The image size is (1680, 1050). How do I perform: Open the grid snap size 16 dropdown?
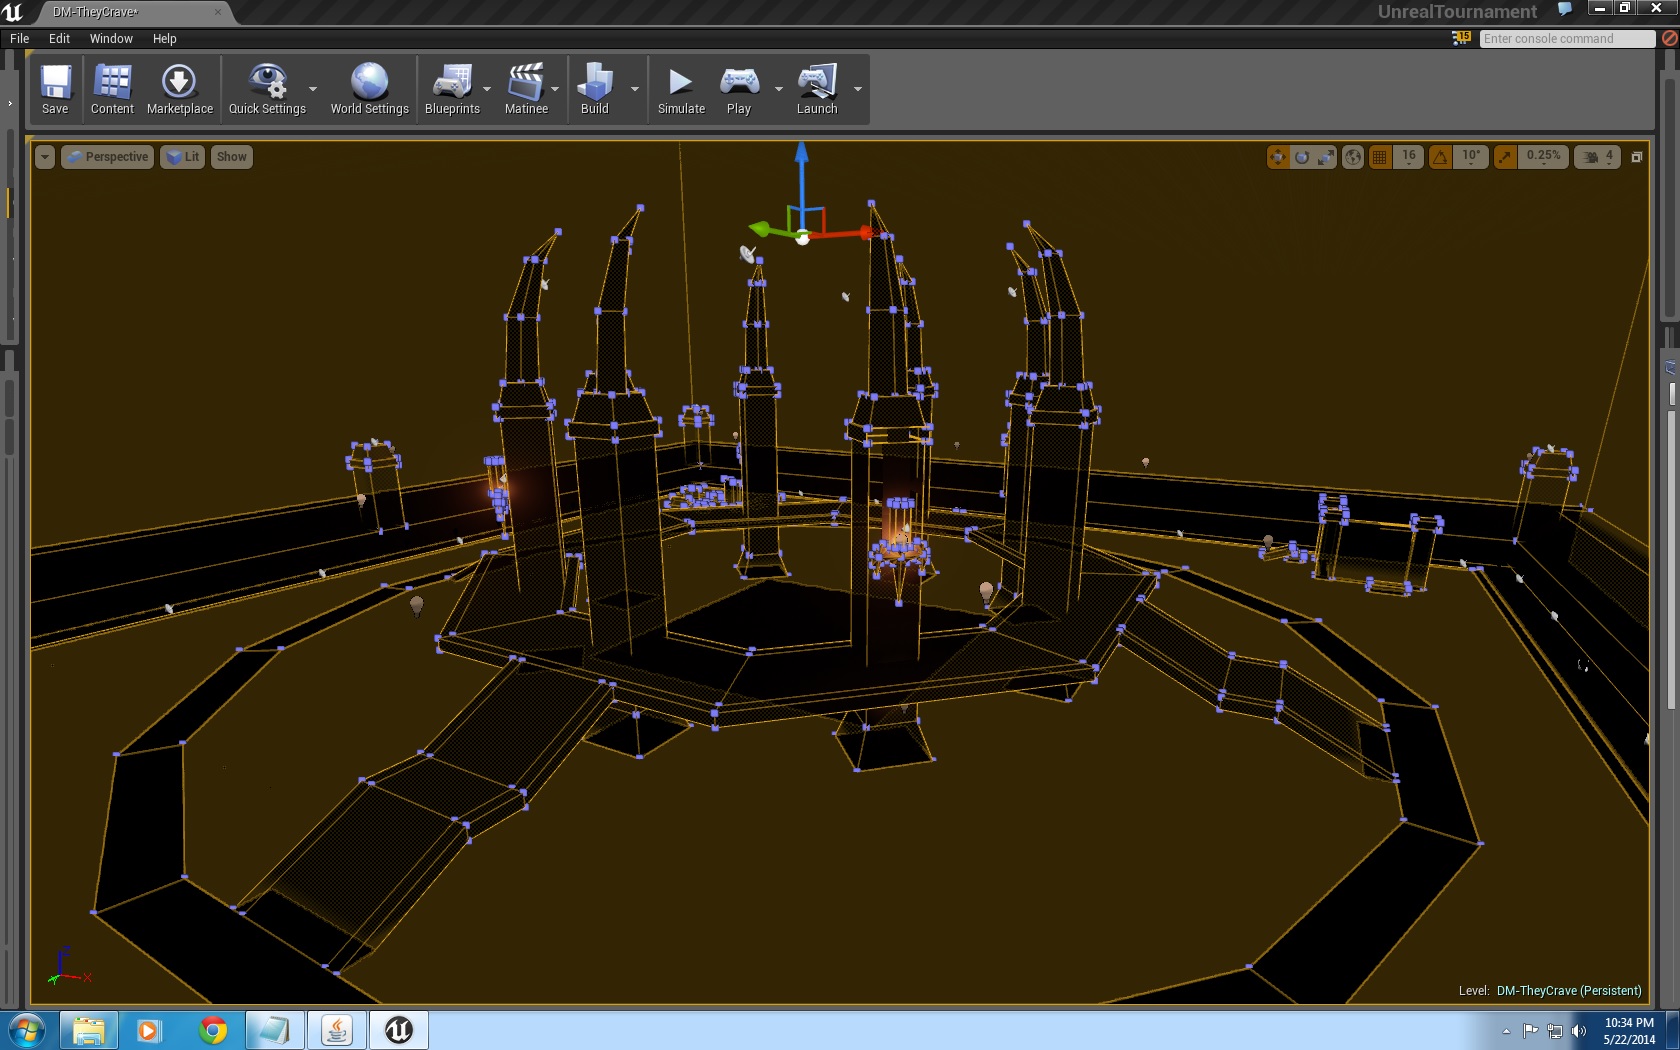(x=1408, y=157)
